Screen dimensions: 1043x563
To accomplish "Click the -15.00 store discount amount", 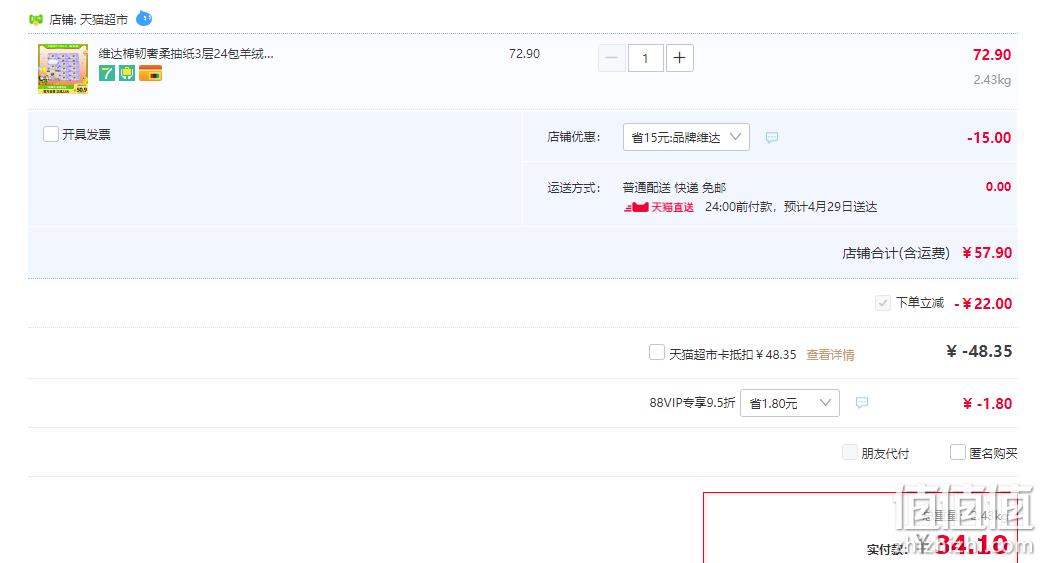I will (x=988, y=138).
